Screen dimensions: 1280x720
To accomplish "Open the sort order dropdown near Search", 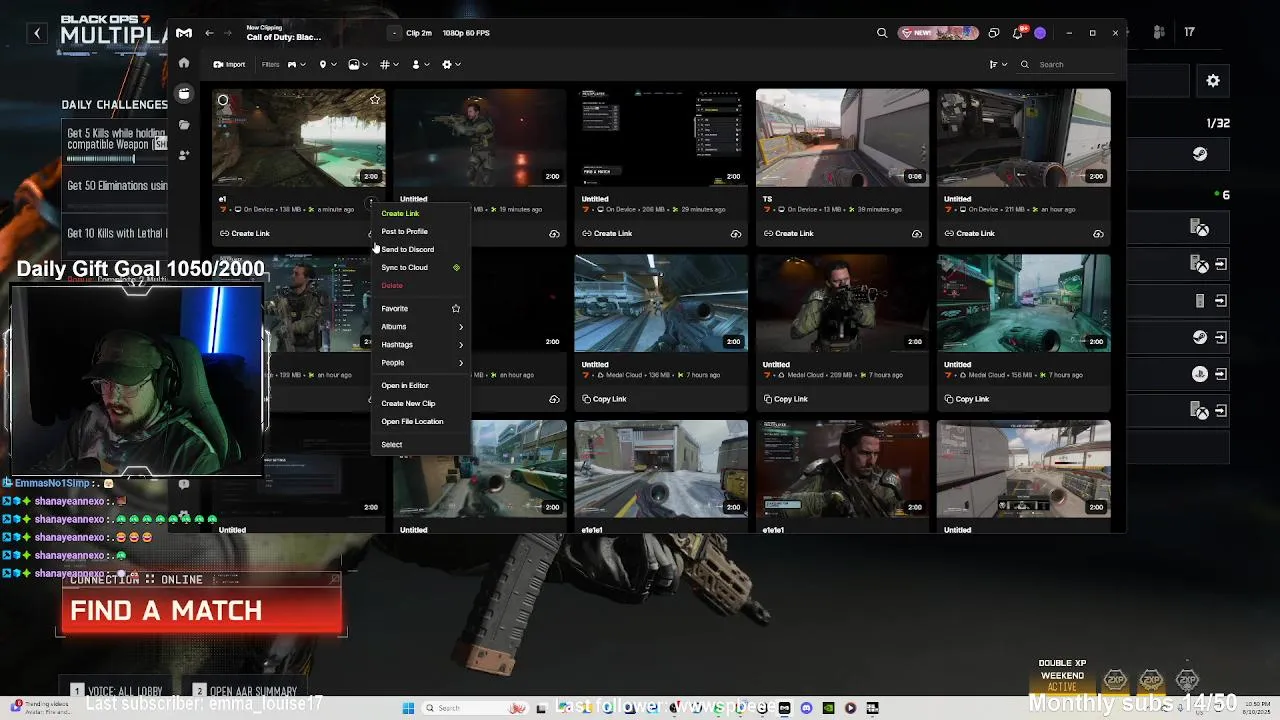I will point(998,64).
